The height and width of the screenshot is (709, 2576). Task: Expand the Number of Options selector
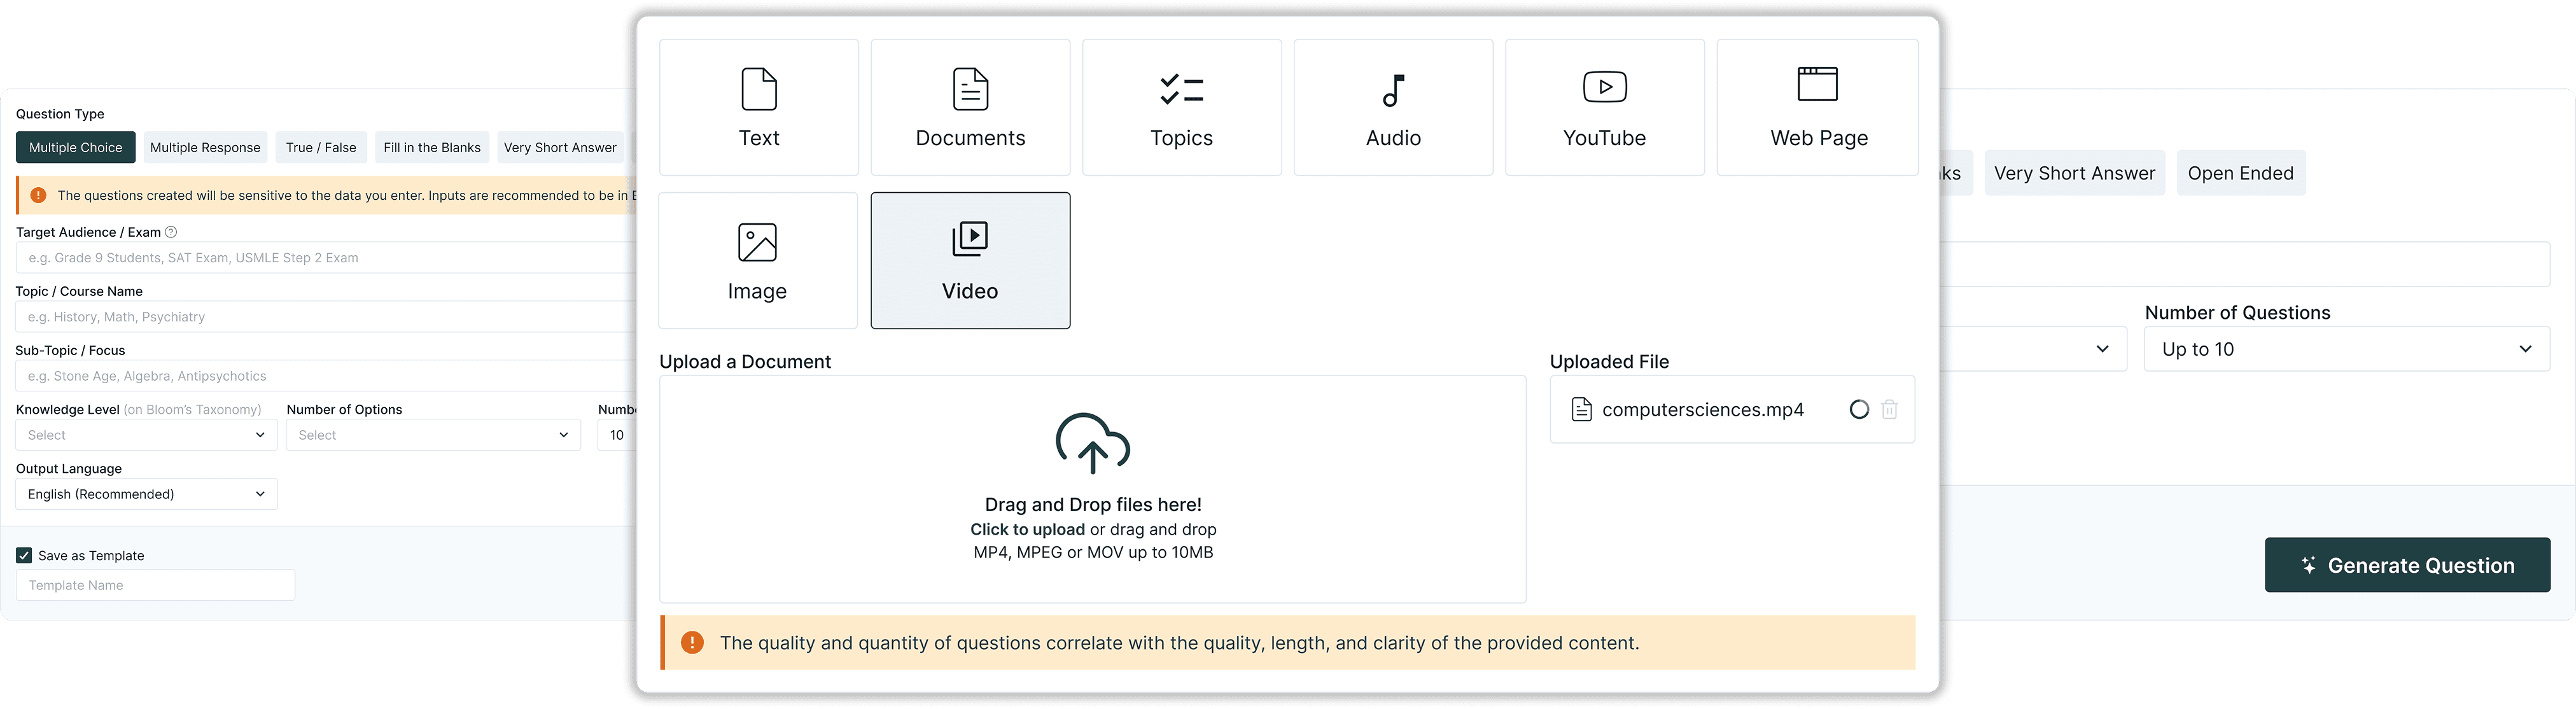click(432, 434)
